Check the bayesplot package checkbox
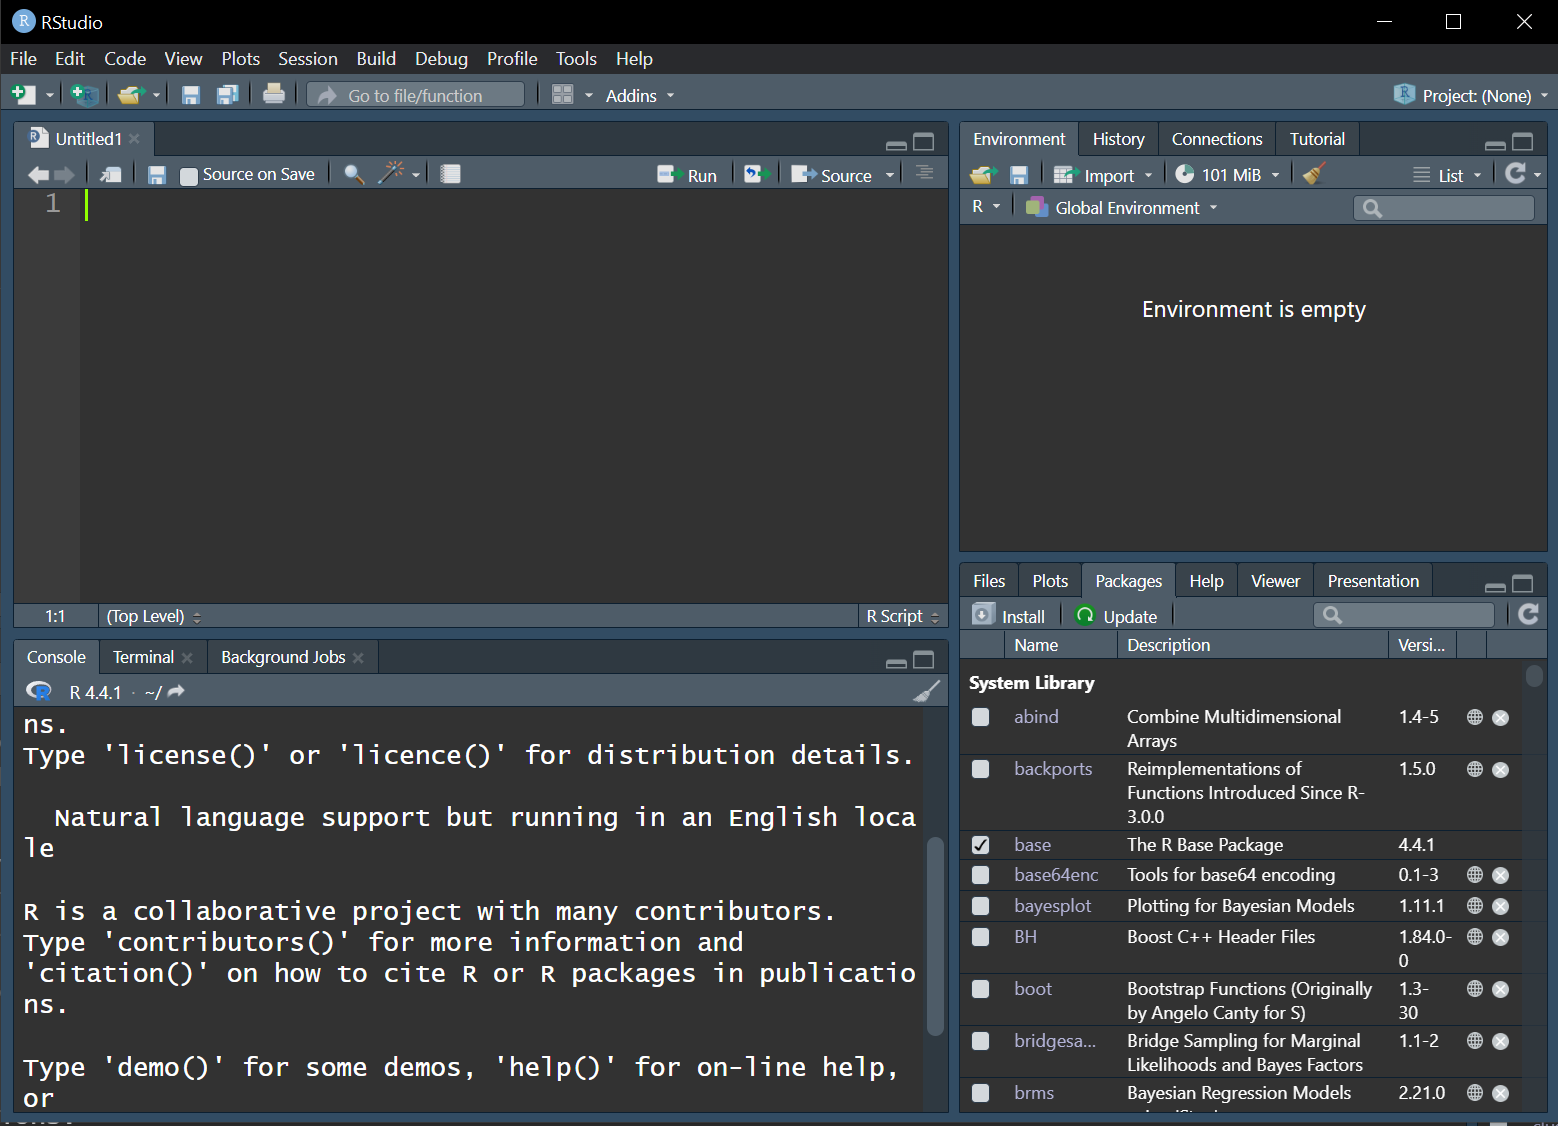The image size is (1558, 1126). coord(980,906)
